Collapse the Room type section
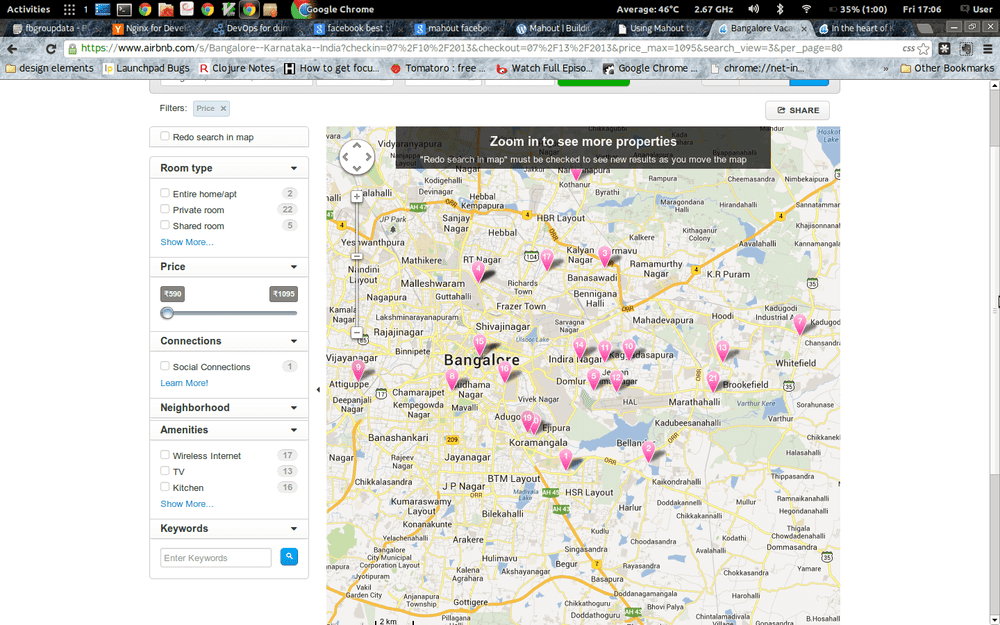Image resolution: width=1000 pixels, height=625 pixels. 294,168
